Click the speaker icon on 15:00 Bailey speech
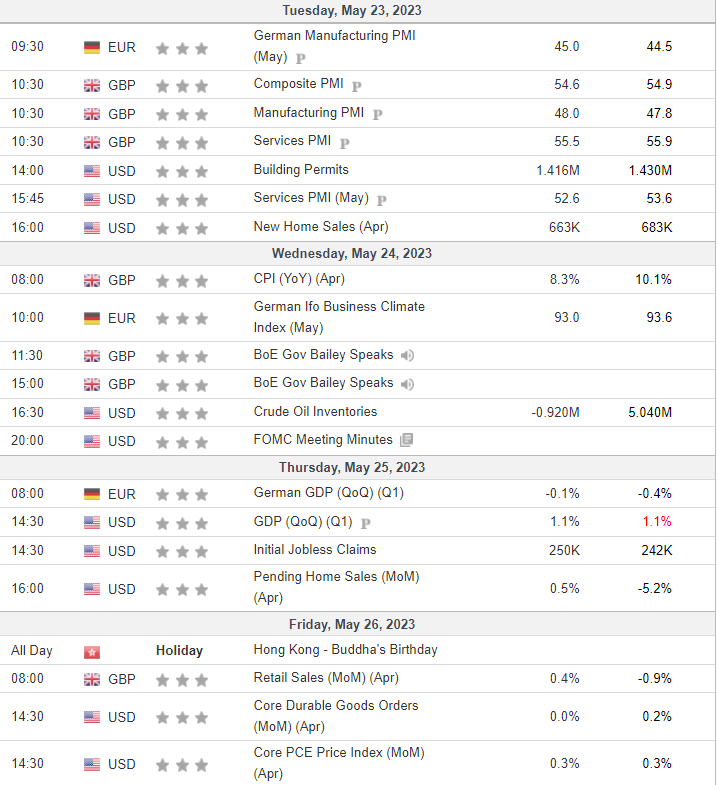This screenshot has height=785, width=718. tap(407, 384)
